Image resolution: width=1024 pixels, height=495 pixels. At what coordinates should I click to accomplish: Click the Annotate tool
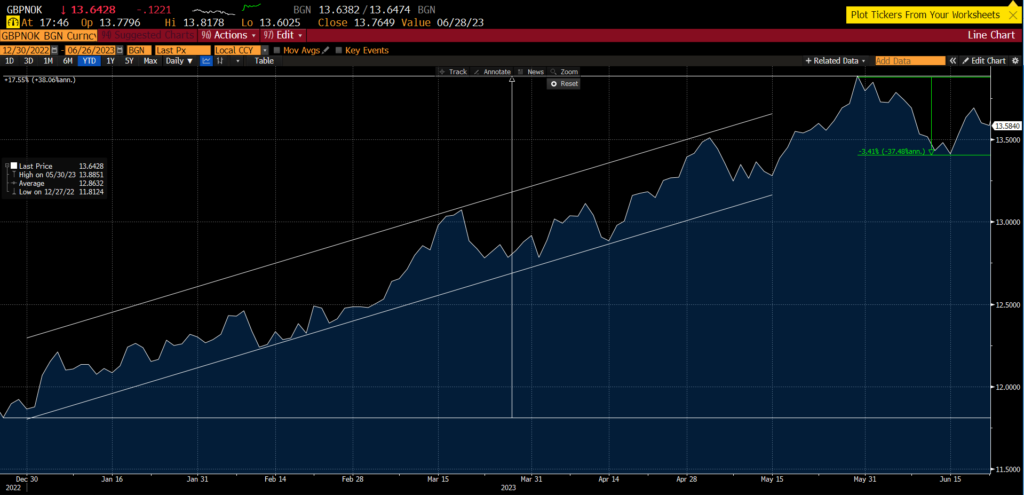491,71
